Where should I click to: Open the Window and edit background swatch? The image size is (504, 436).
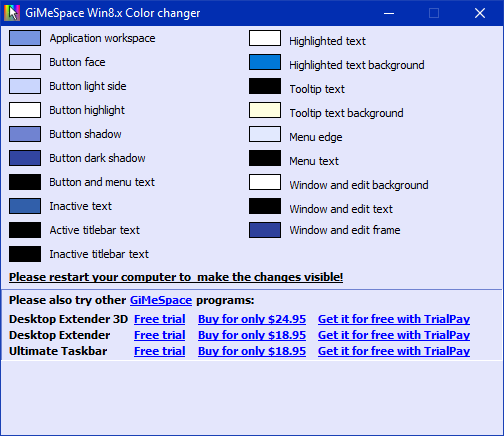[265, 182]
